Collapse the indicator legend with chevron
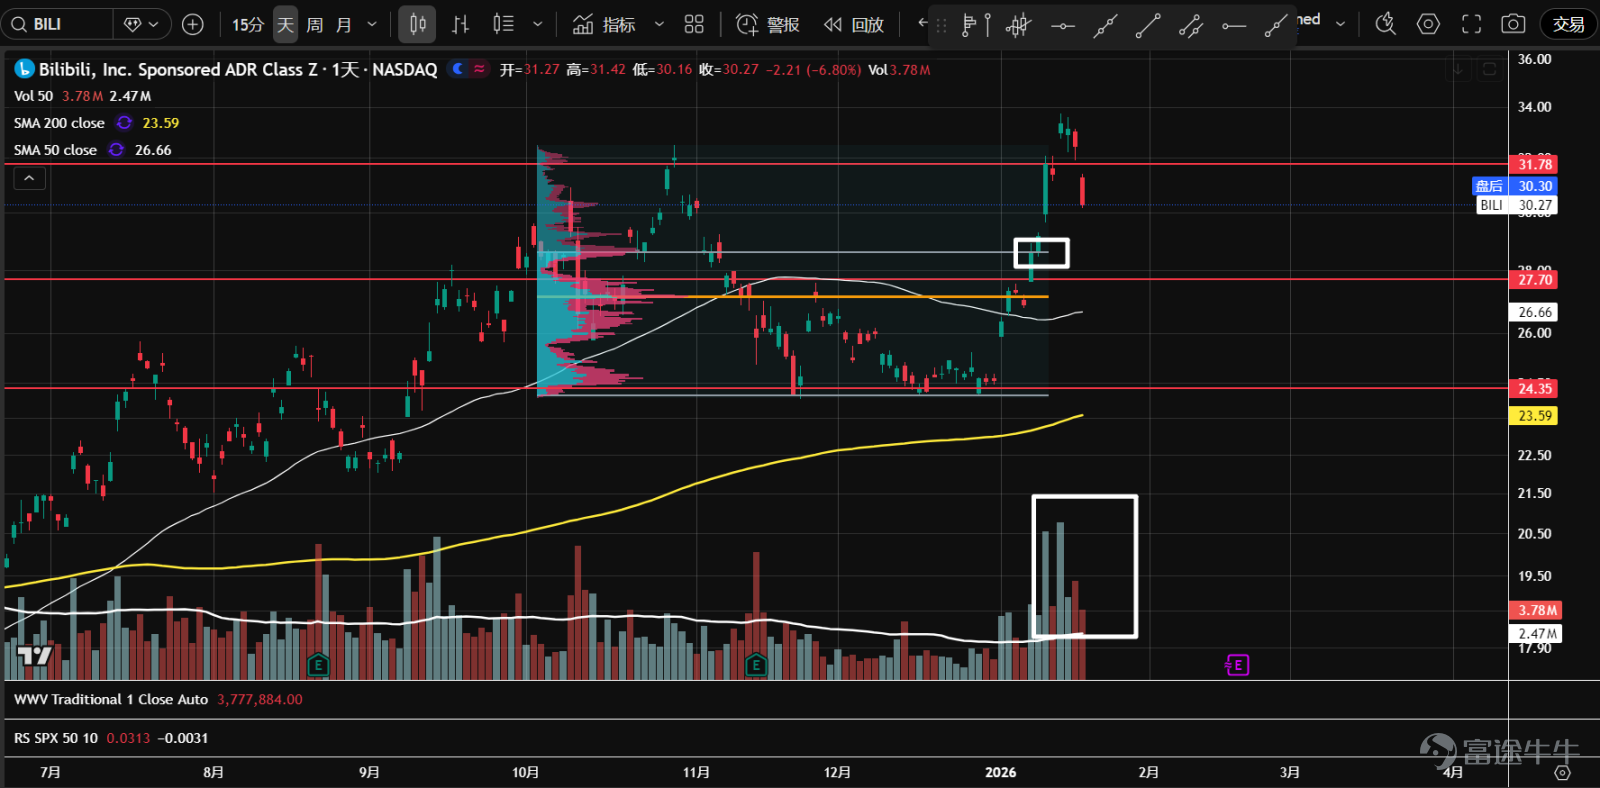This screenshot has width=1600, height=788. [x=30, y=178]
